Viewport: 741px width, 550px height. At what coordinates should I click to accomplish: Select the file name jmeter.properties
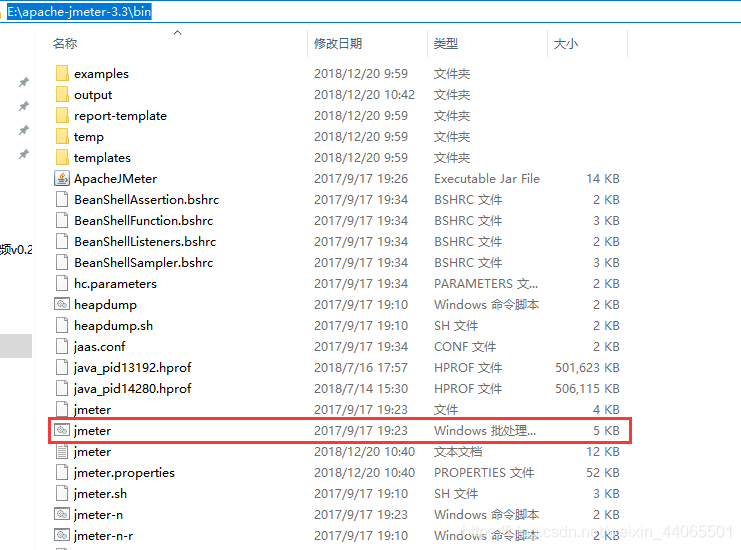click(x=124, y=473)
